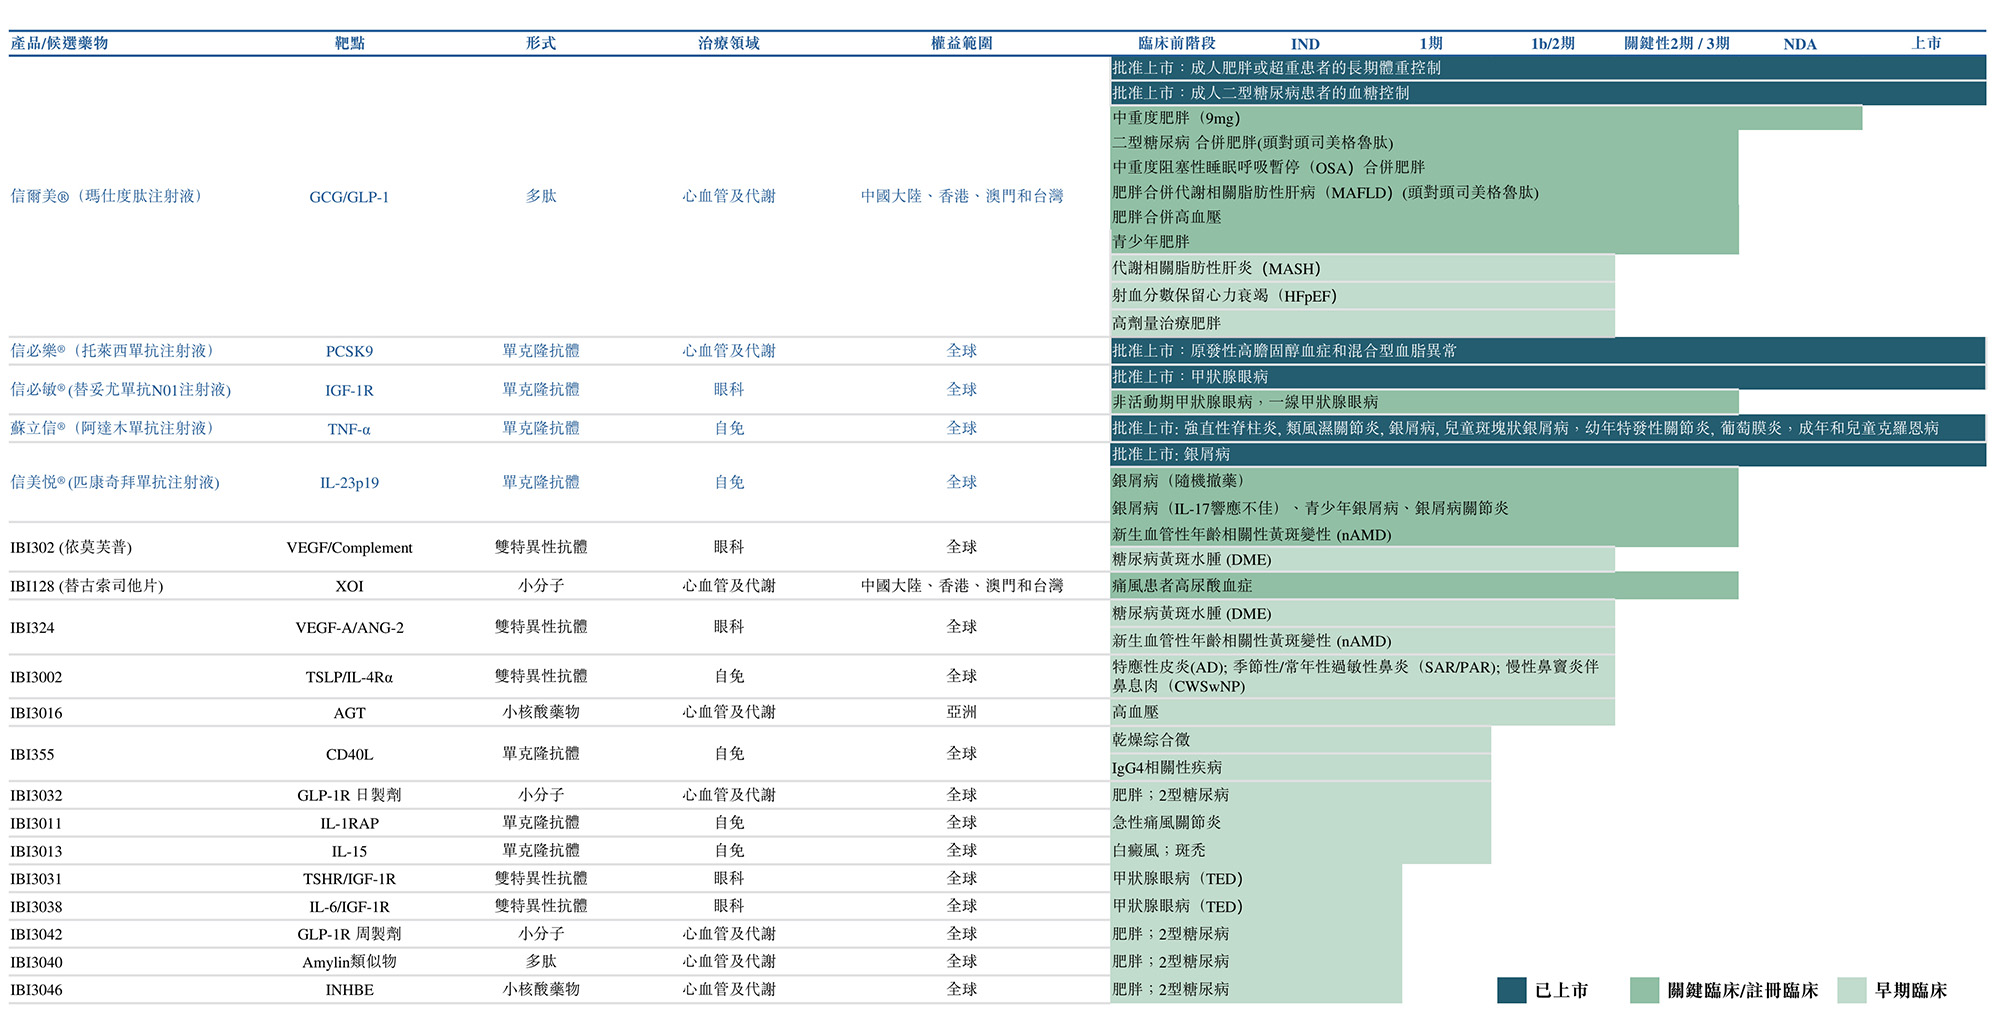Image resolution: width=2000 pixels, height=1036 pixels.
Task: Click the PCSK9 target cell
Action: click(x=349, y=351)
